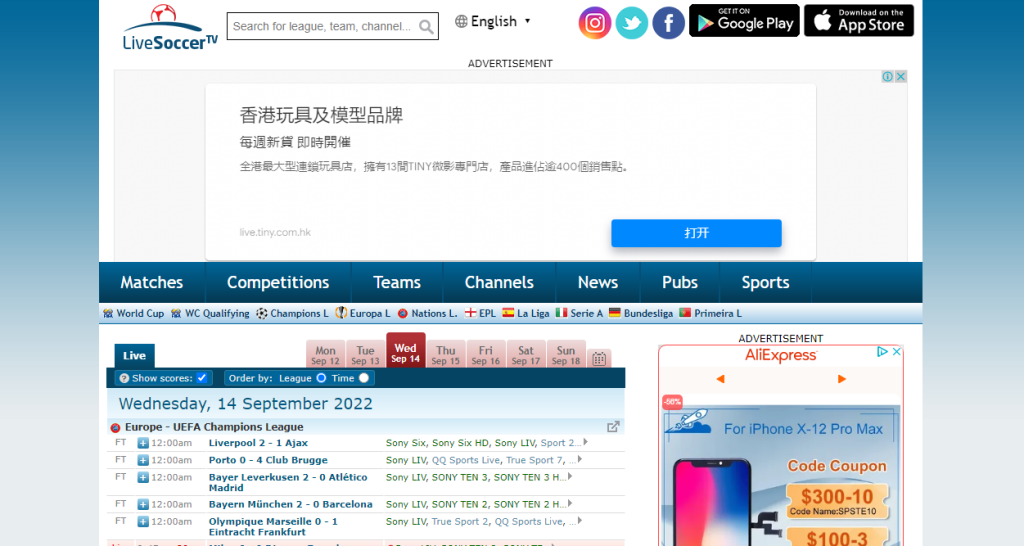Open the Pubs menu
The width and height of the screenshot is (1024, 546).
click(680, 282)
